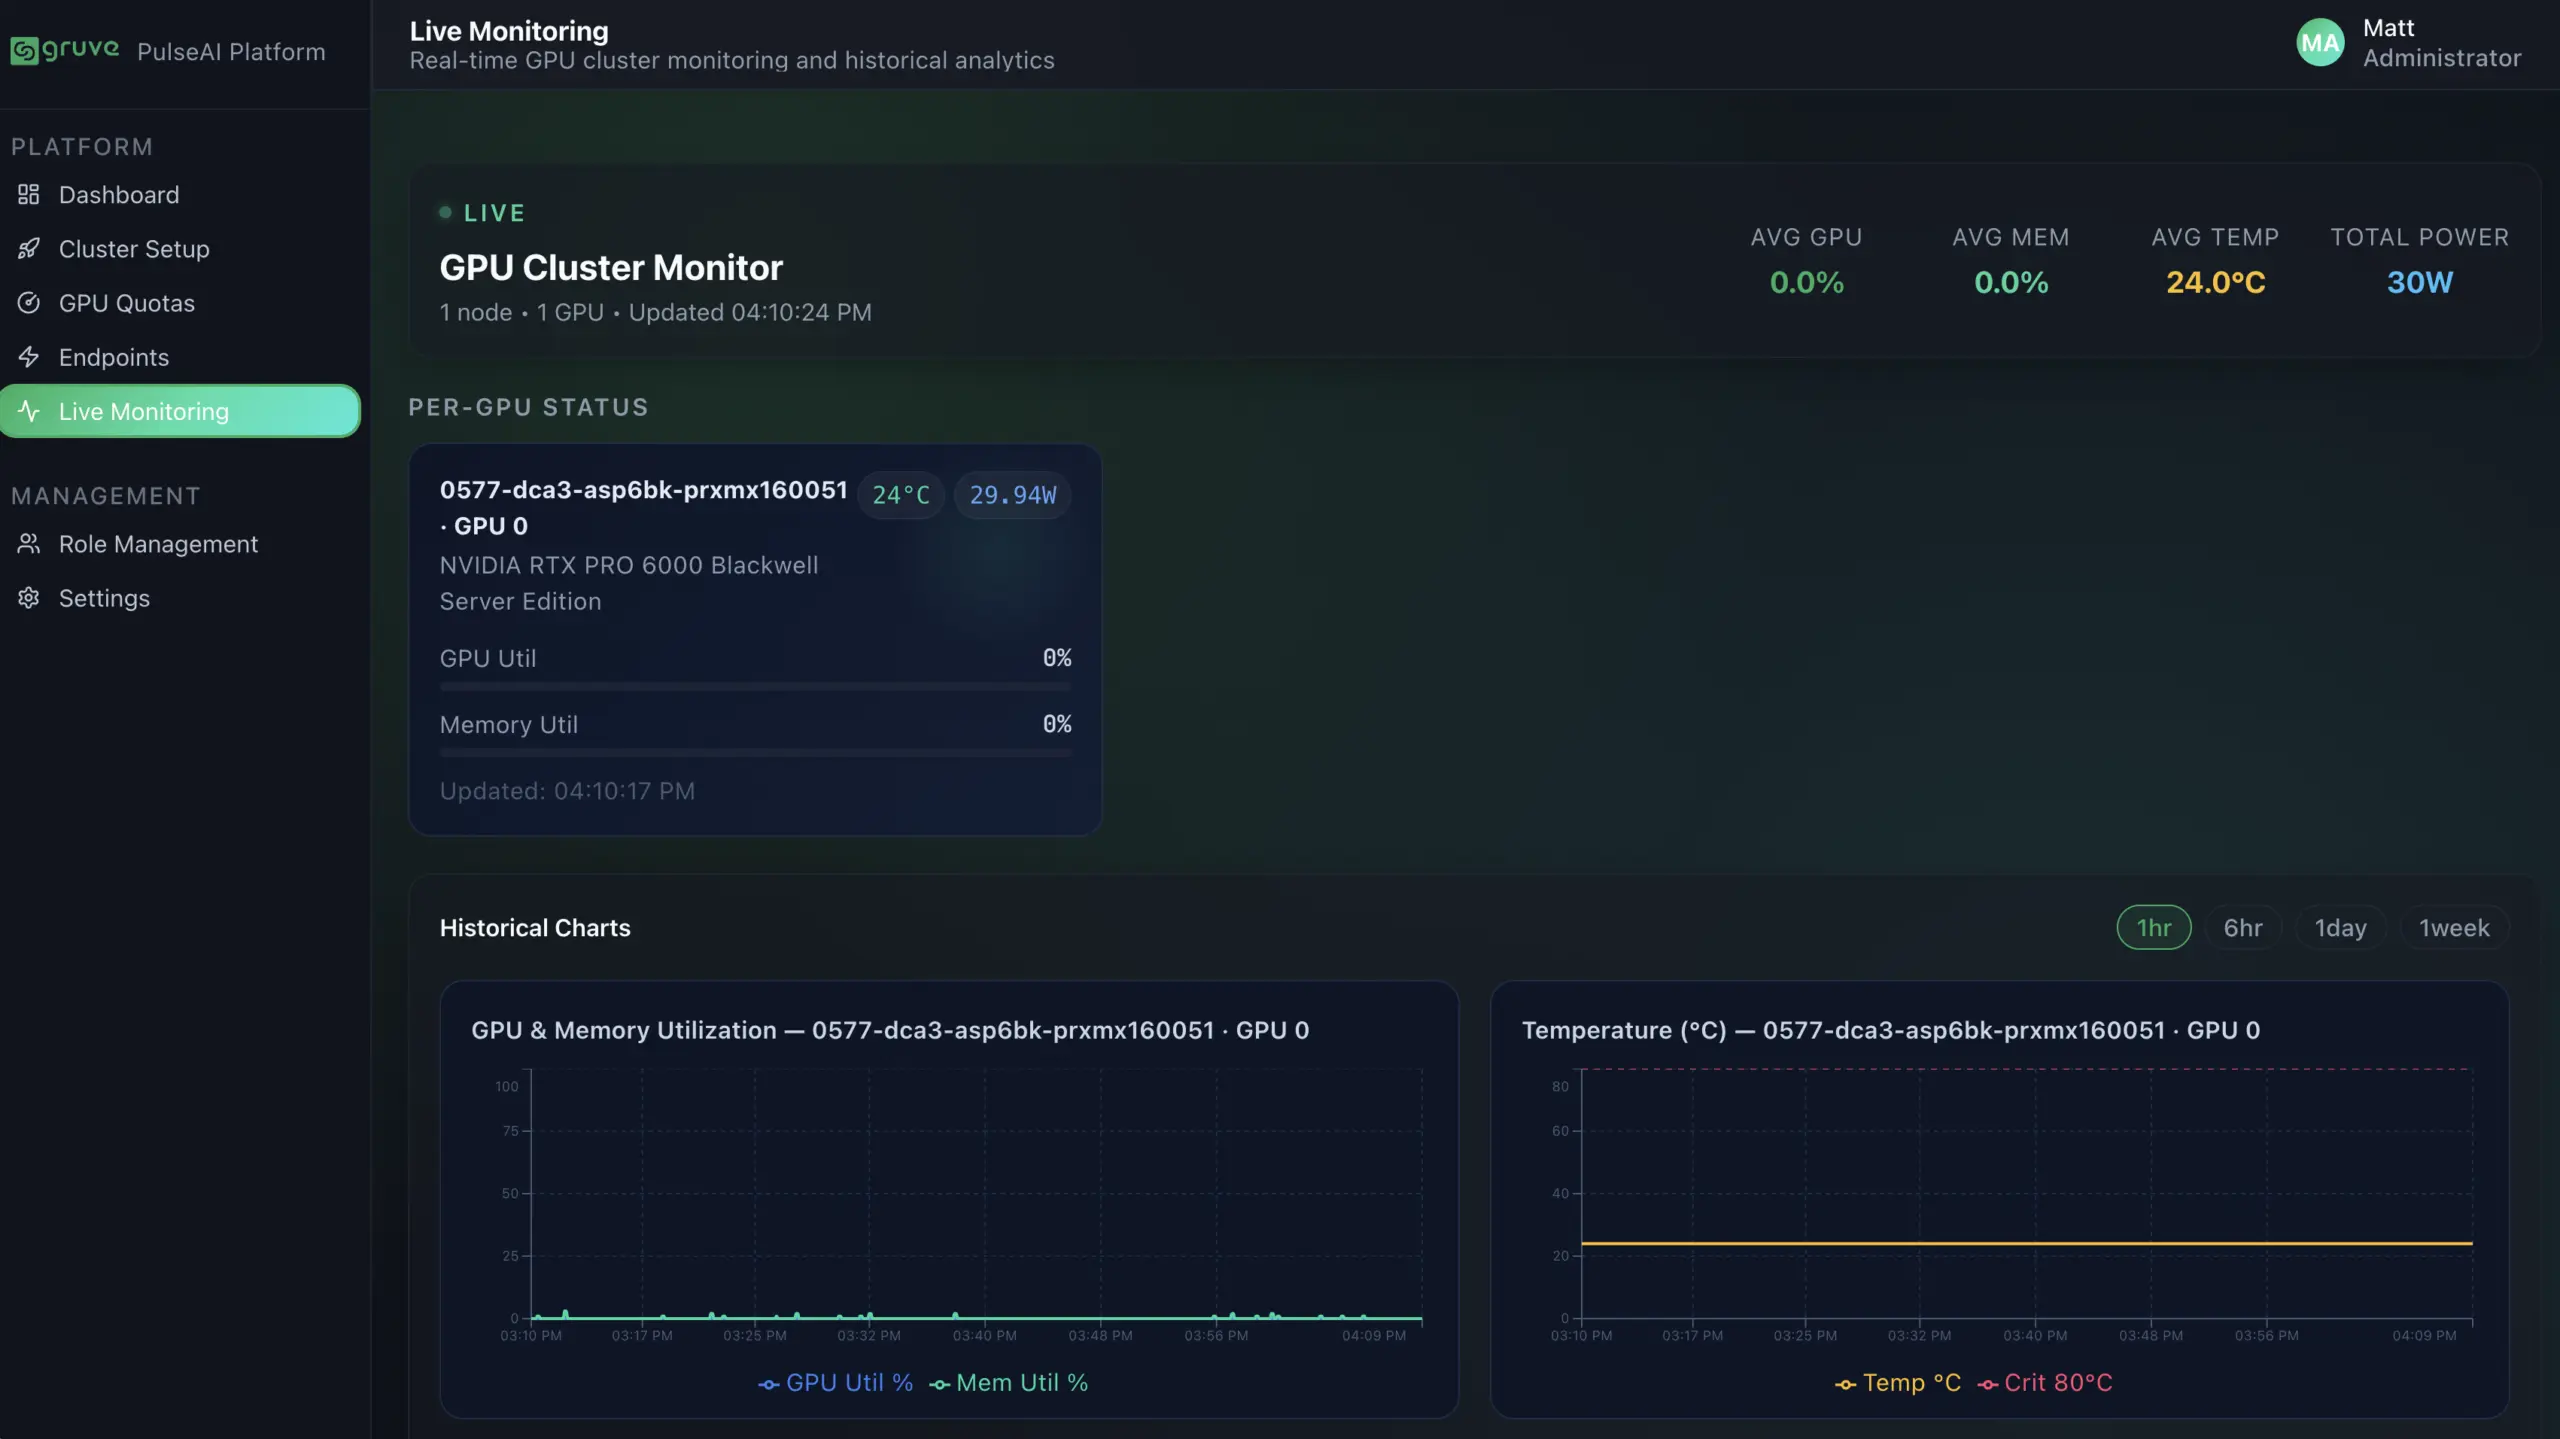2560x1439 pixels.
Task: Switch charts to 1week range
Action: (x=2454, y=927)
